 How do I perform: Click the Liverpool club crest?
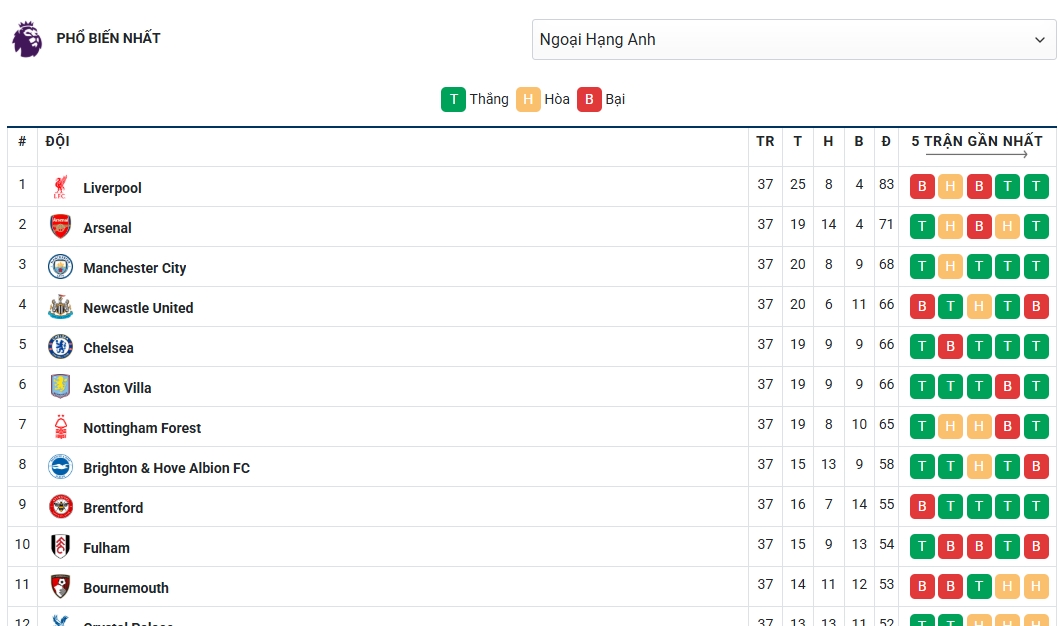click(60, 187)
